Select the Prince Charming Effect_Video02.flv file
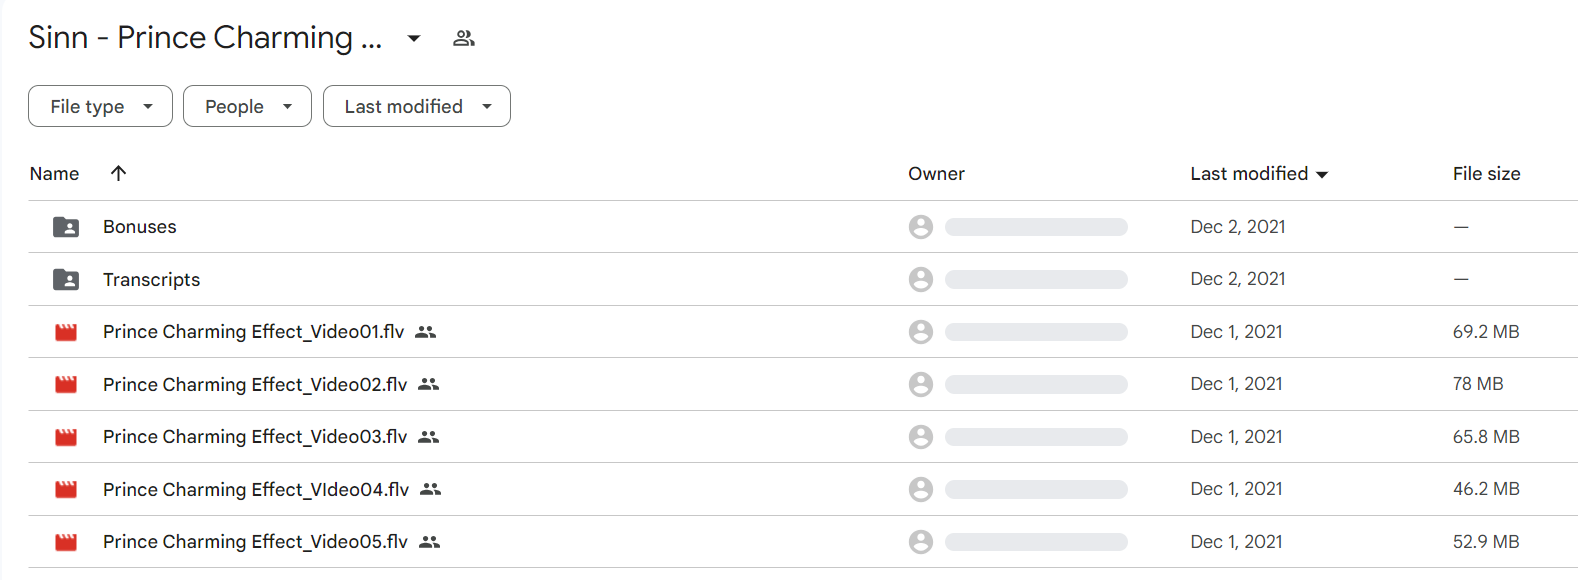 255,385
